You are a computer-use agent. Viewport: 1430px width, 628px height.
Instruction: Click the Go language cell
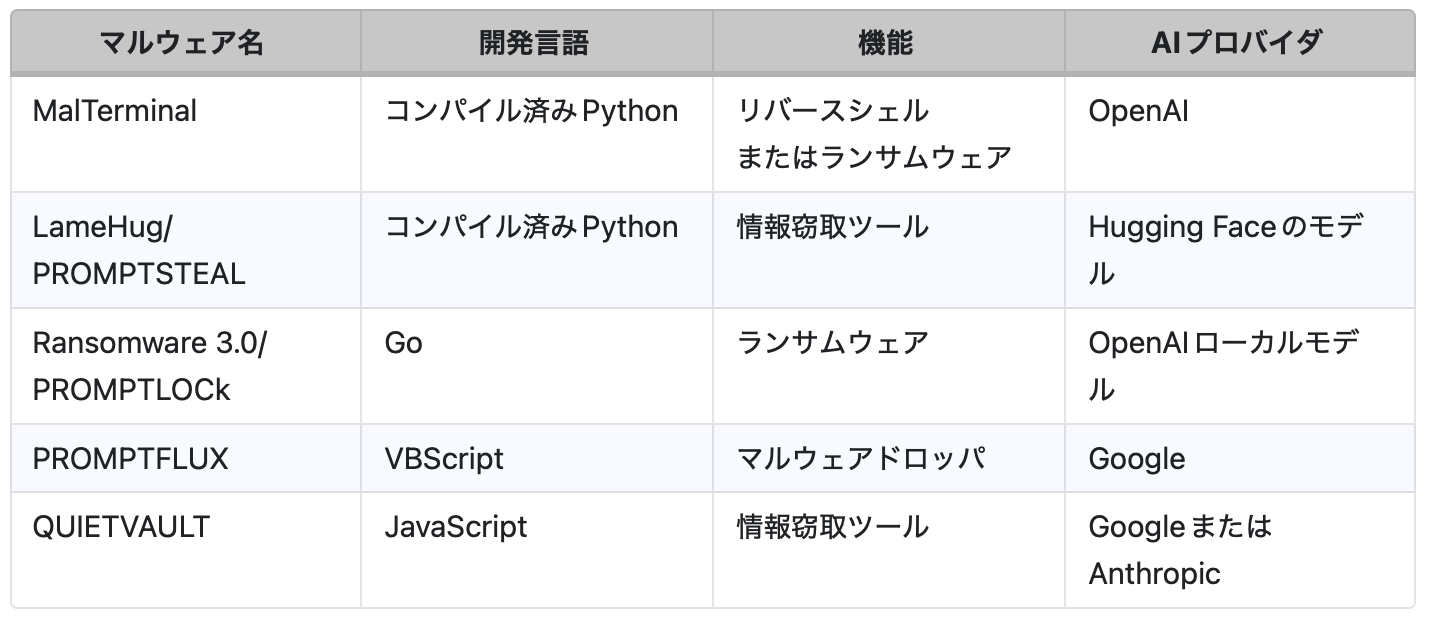click(404, 343)
